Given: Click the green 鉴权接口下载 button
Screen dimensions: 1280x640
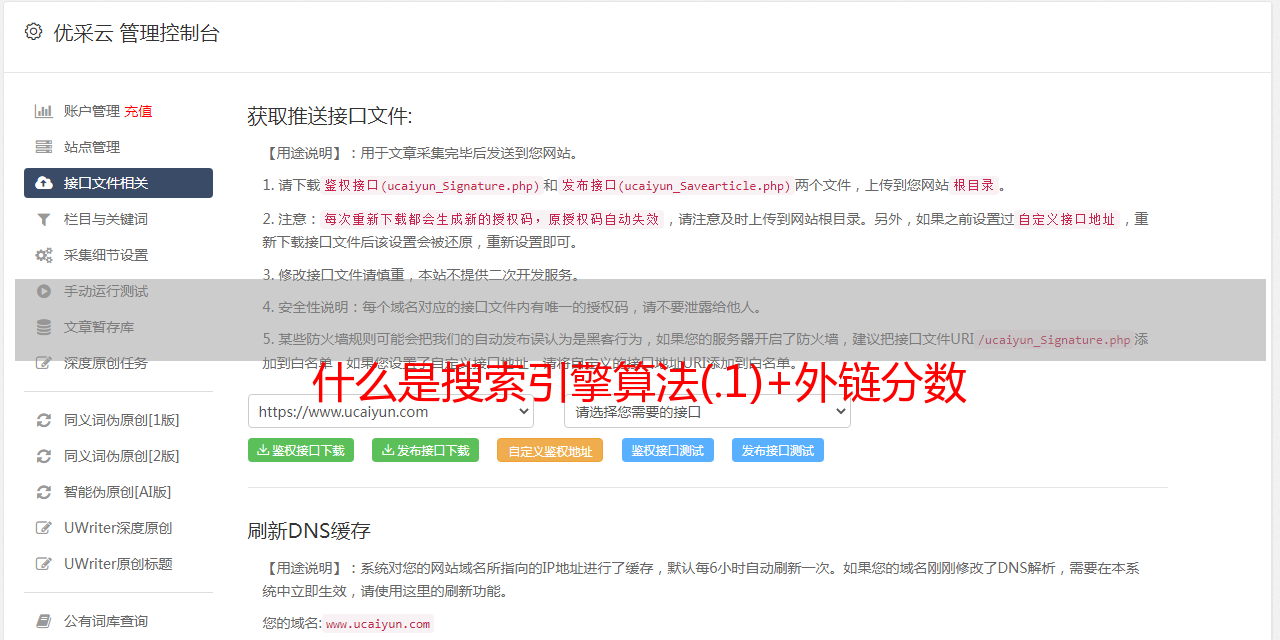Looking at the screenshot, I should (301, 450).
